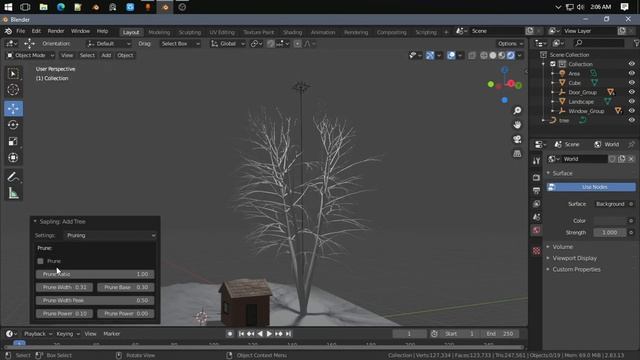
Task: Toggle visibility of Collection in outliner
Action: 631,64
